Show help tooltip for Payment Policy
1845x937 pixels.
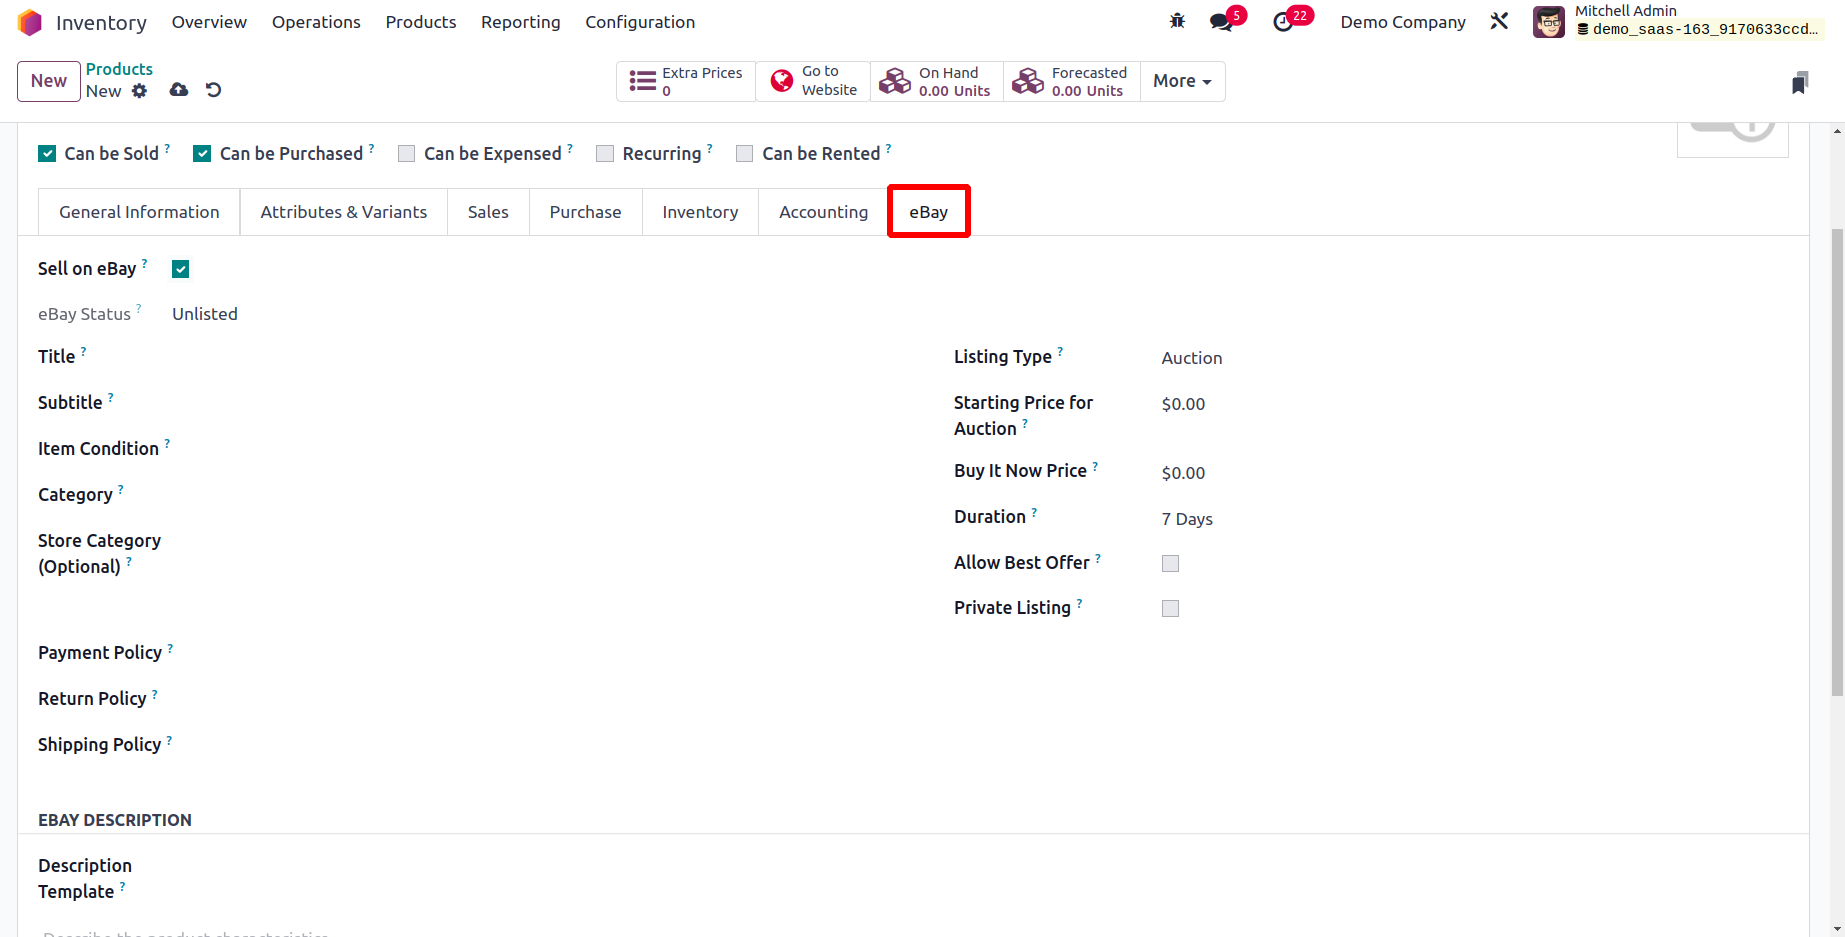pos(170,647)
